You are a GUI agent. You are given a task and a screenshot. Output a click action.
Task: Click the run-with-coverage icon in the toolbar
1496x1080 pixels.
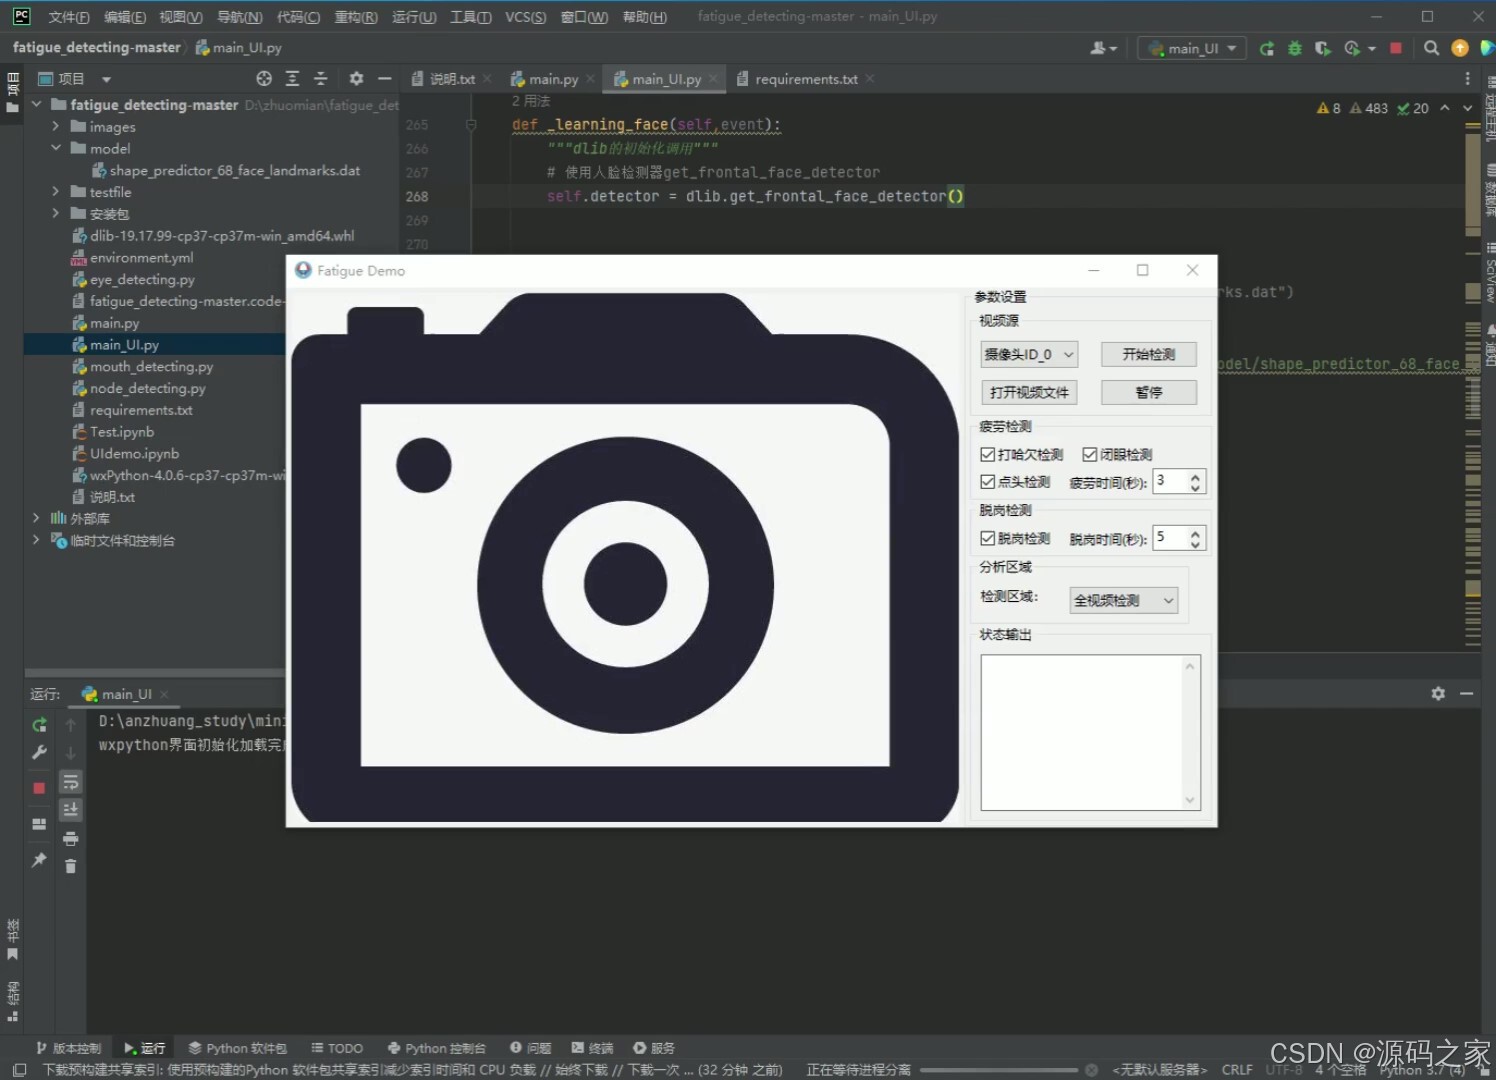[x=1322, y=48]
